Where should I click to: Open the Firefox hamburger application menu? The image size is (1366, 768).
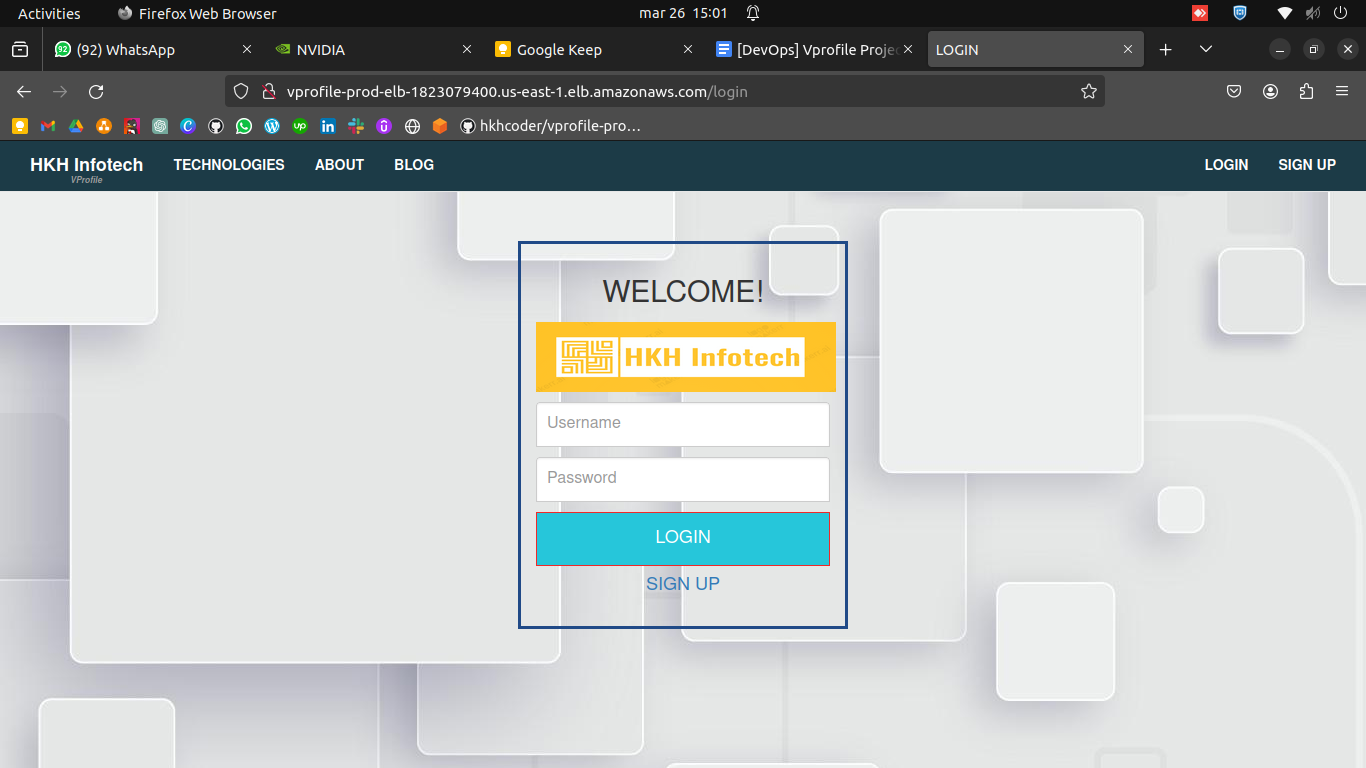point(1342,91)
